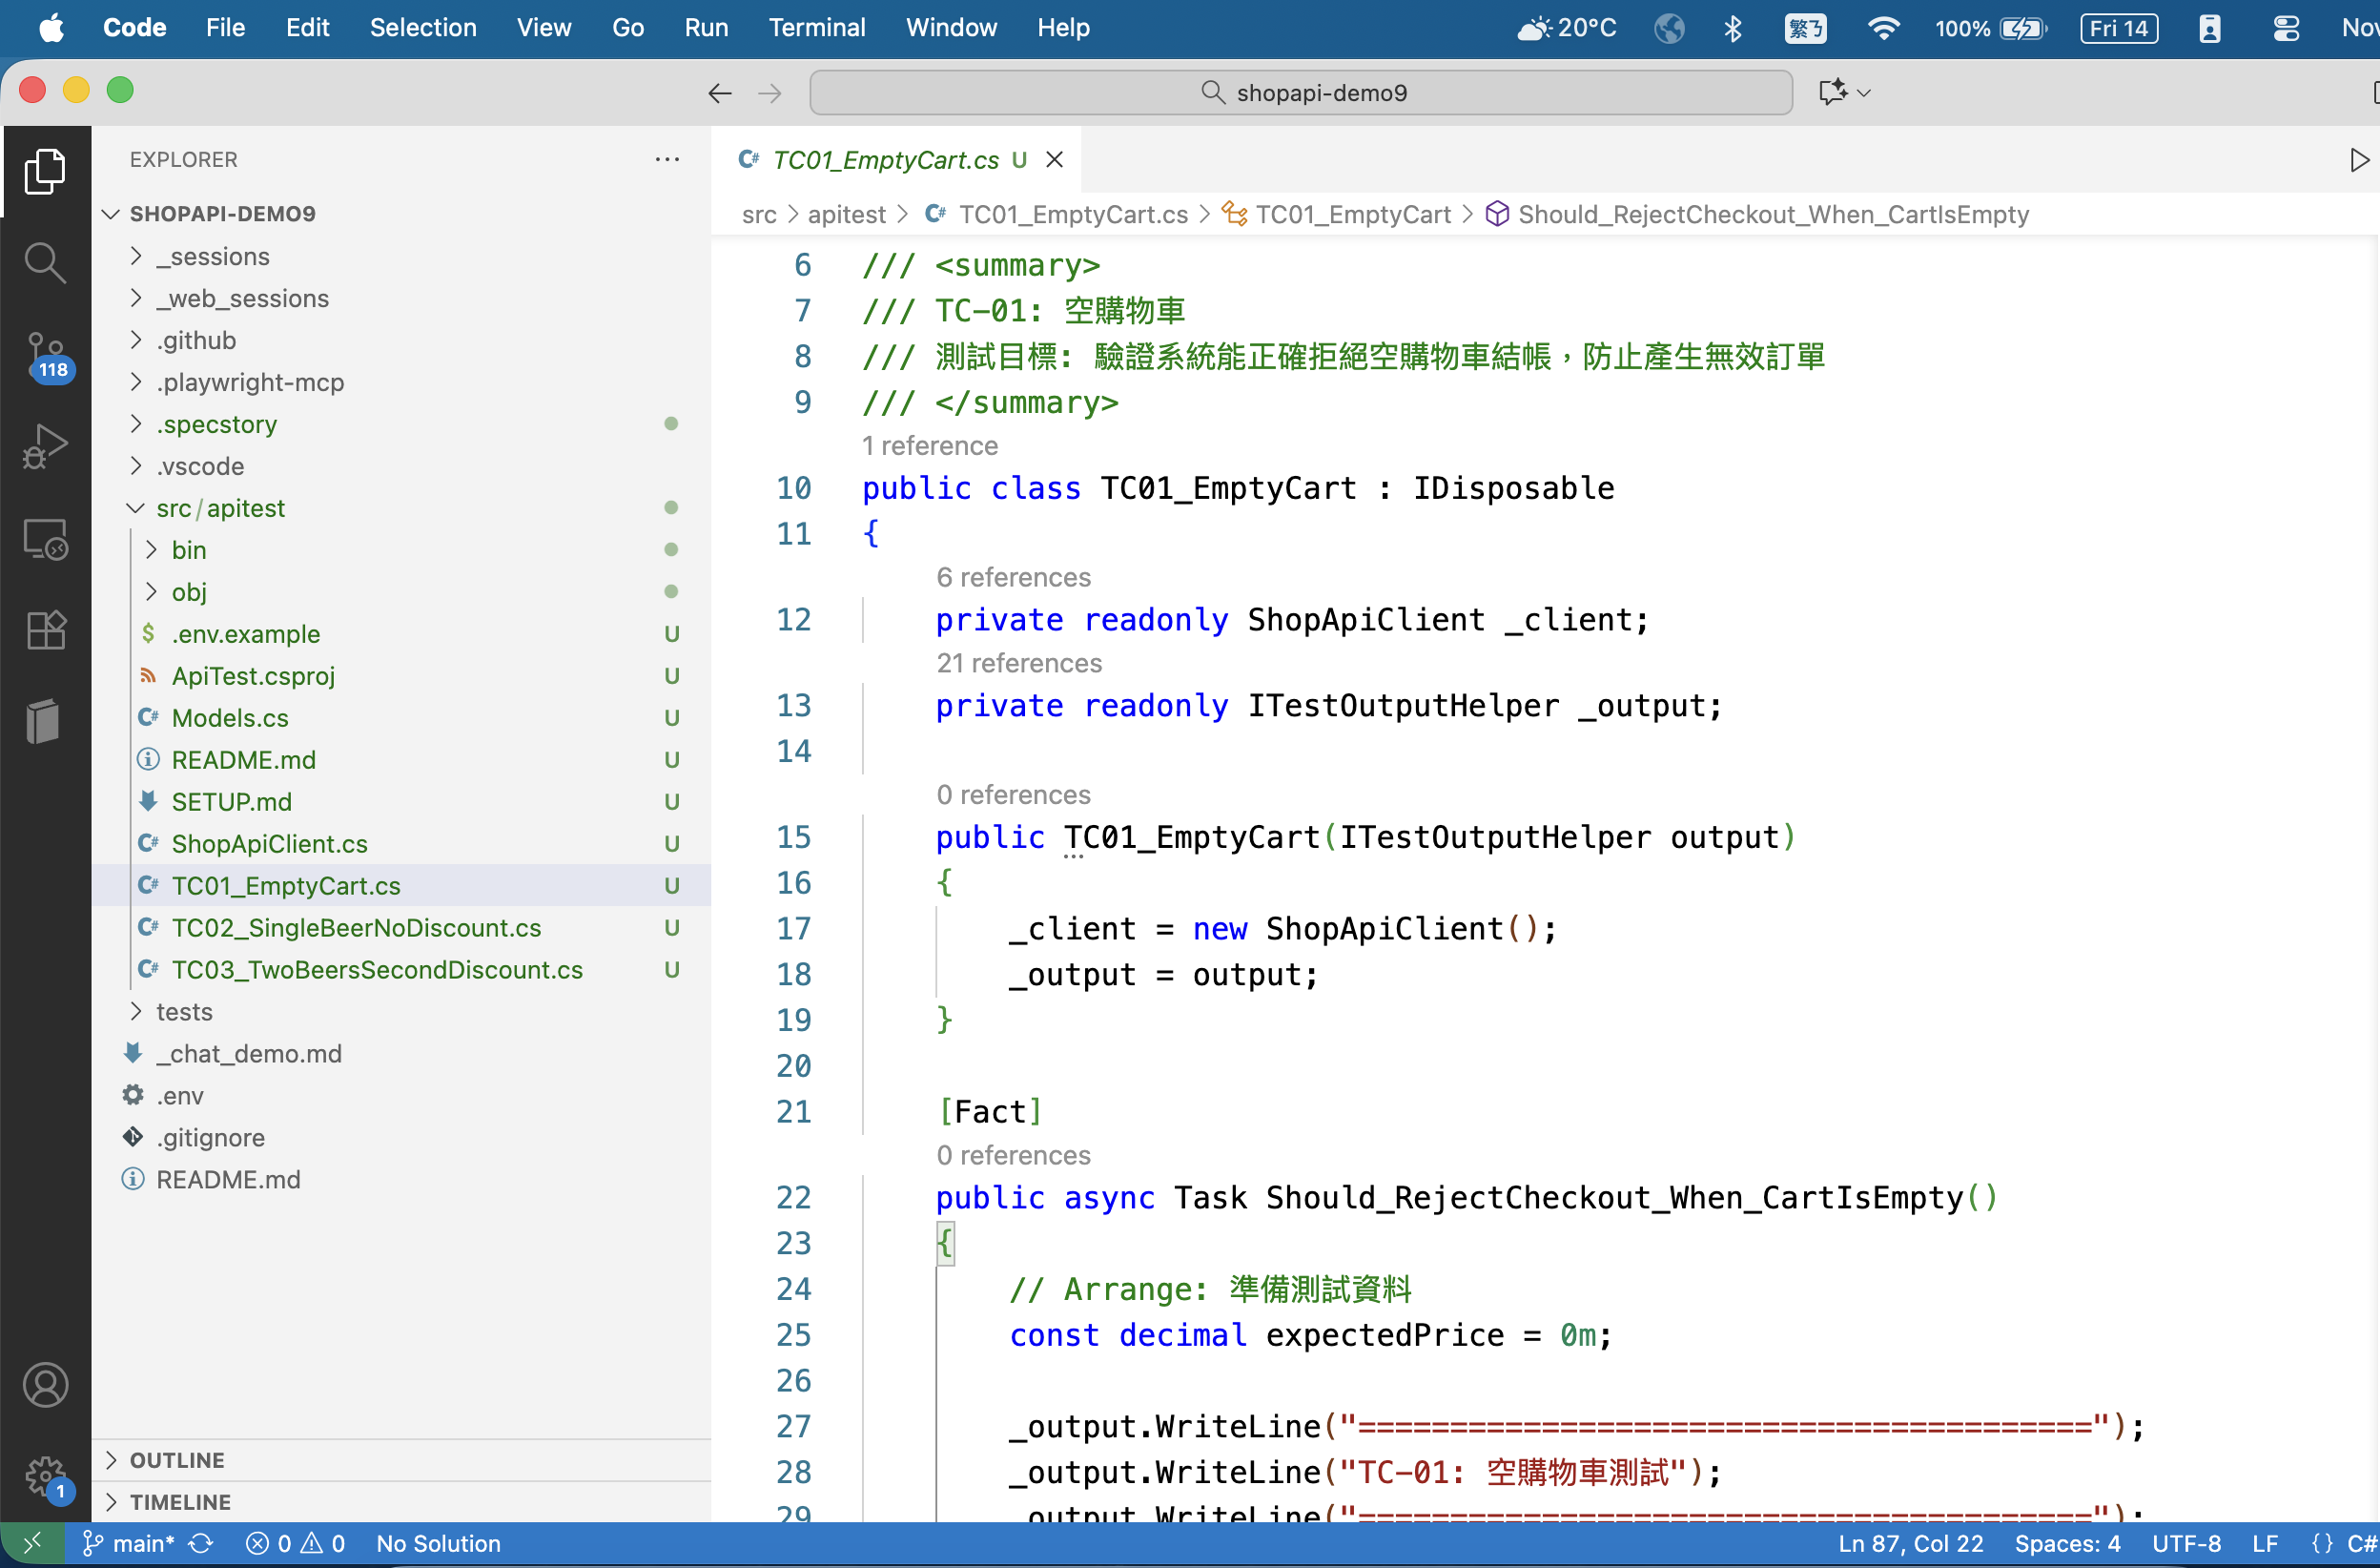Open the Extensions view
This screenshot has height=1568, width=2380.
pyautogui.click(x=45, y=629)
